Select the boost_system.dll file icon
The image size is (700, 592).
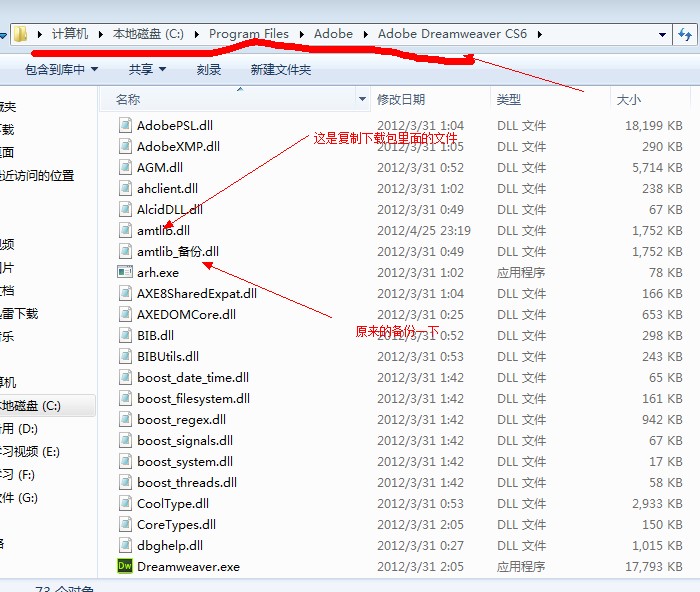(125, 461)
